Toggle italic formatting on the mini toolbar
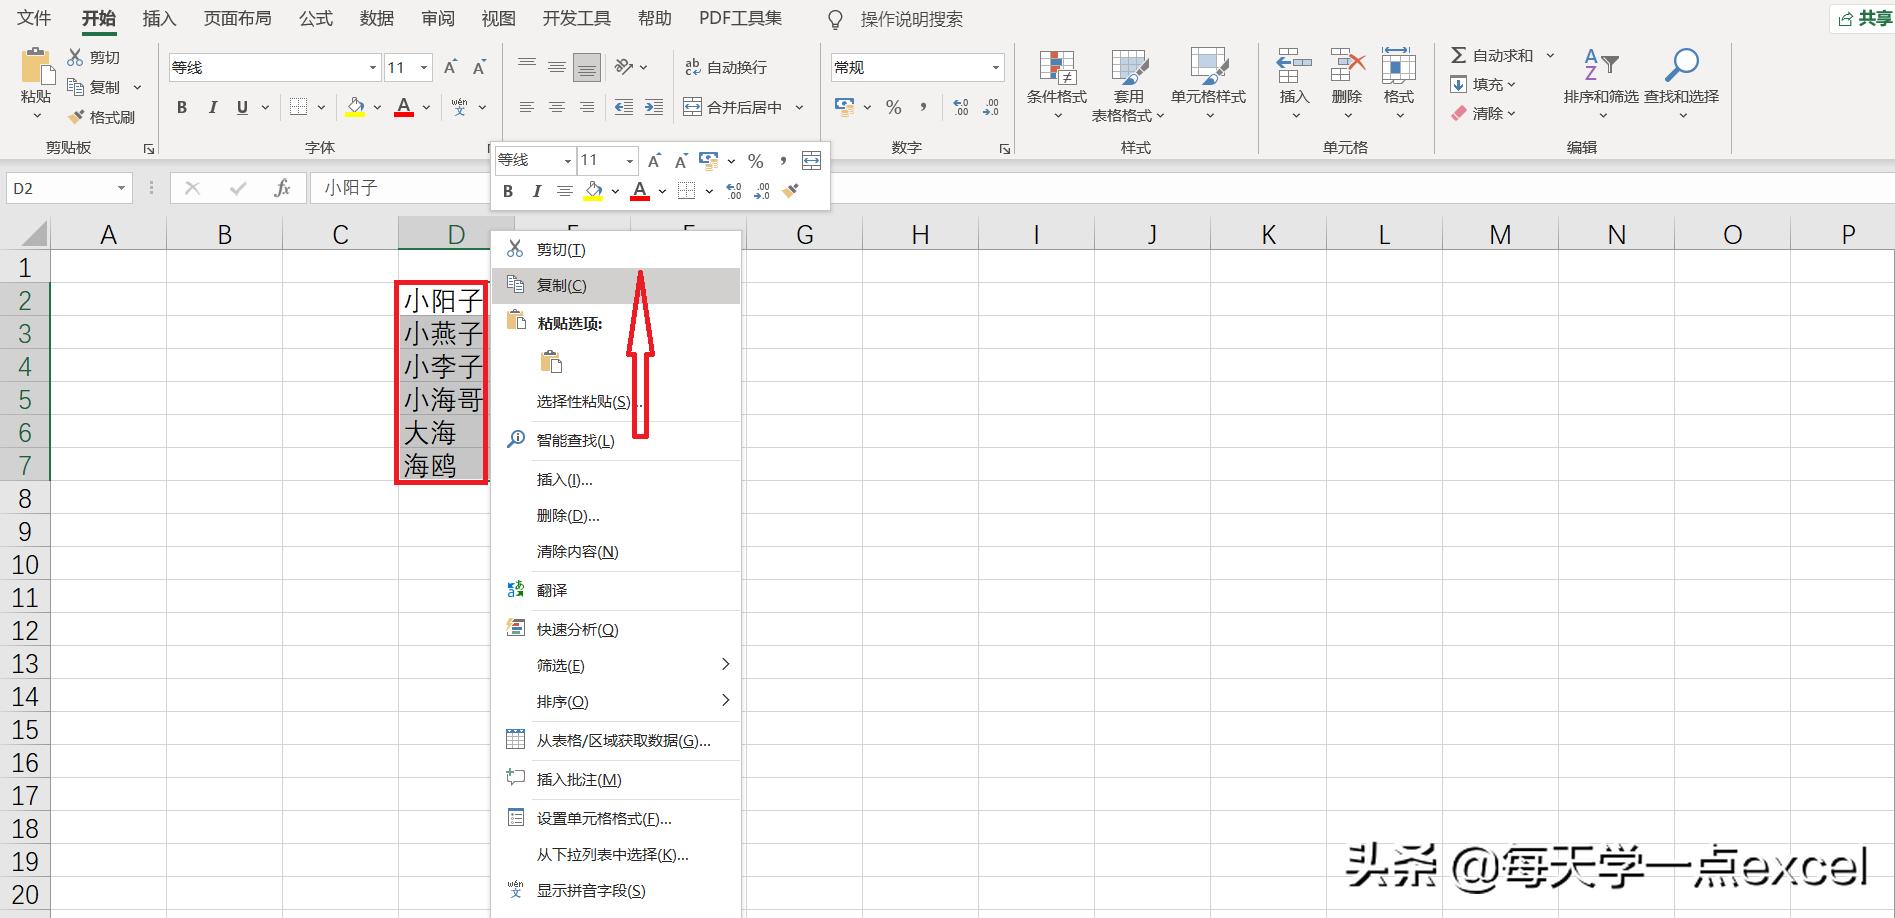 537,191
